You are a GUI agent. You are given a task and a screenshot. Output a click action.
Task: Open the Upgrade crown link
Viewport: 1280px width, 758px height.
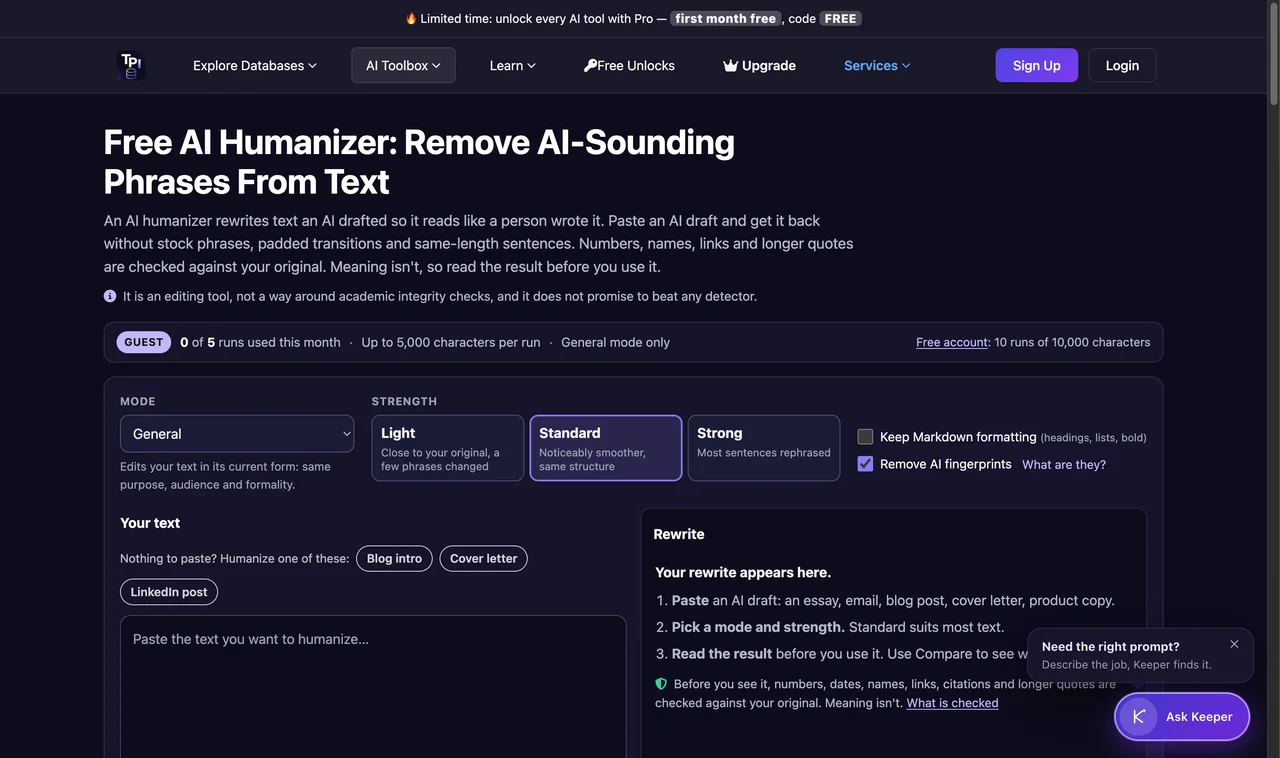point(759,66)
